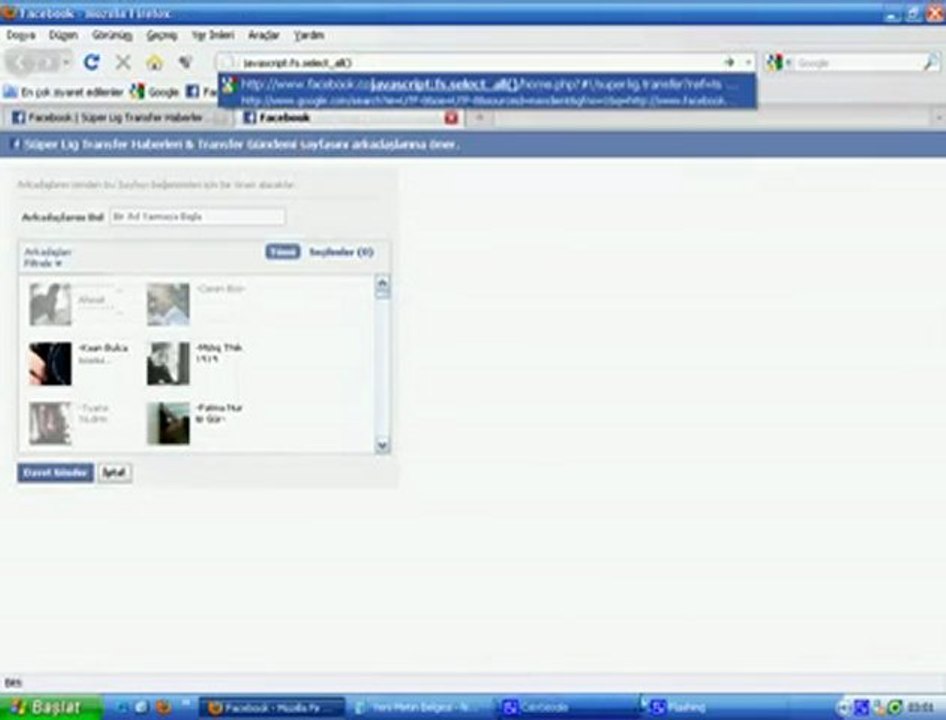Select the Tuana friend thumbnail
Screen dimensions: 946x720
point(50,423)
